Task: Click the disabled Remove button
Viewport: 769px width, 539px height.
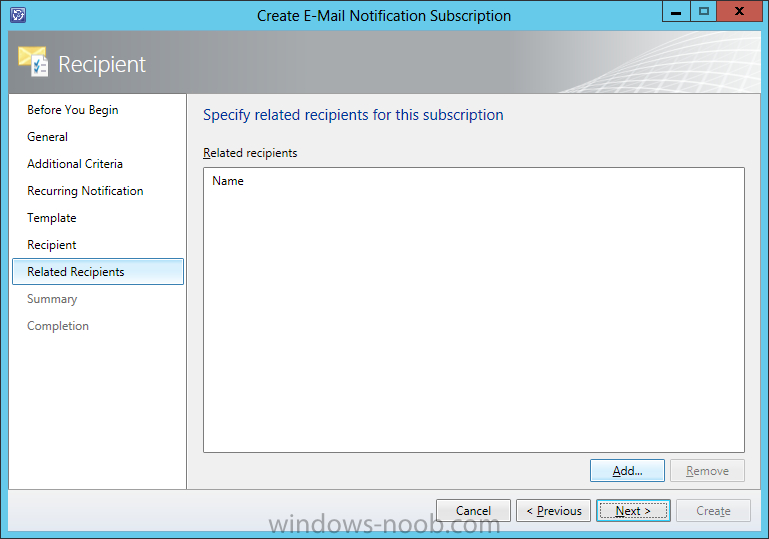Action: [707, 471]
